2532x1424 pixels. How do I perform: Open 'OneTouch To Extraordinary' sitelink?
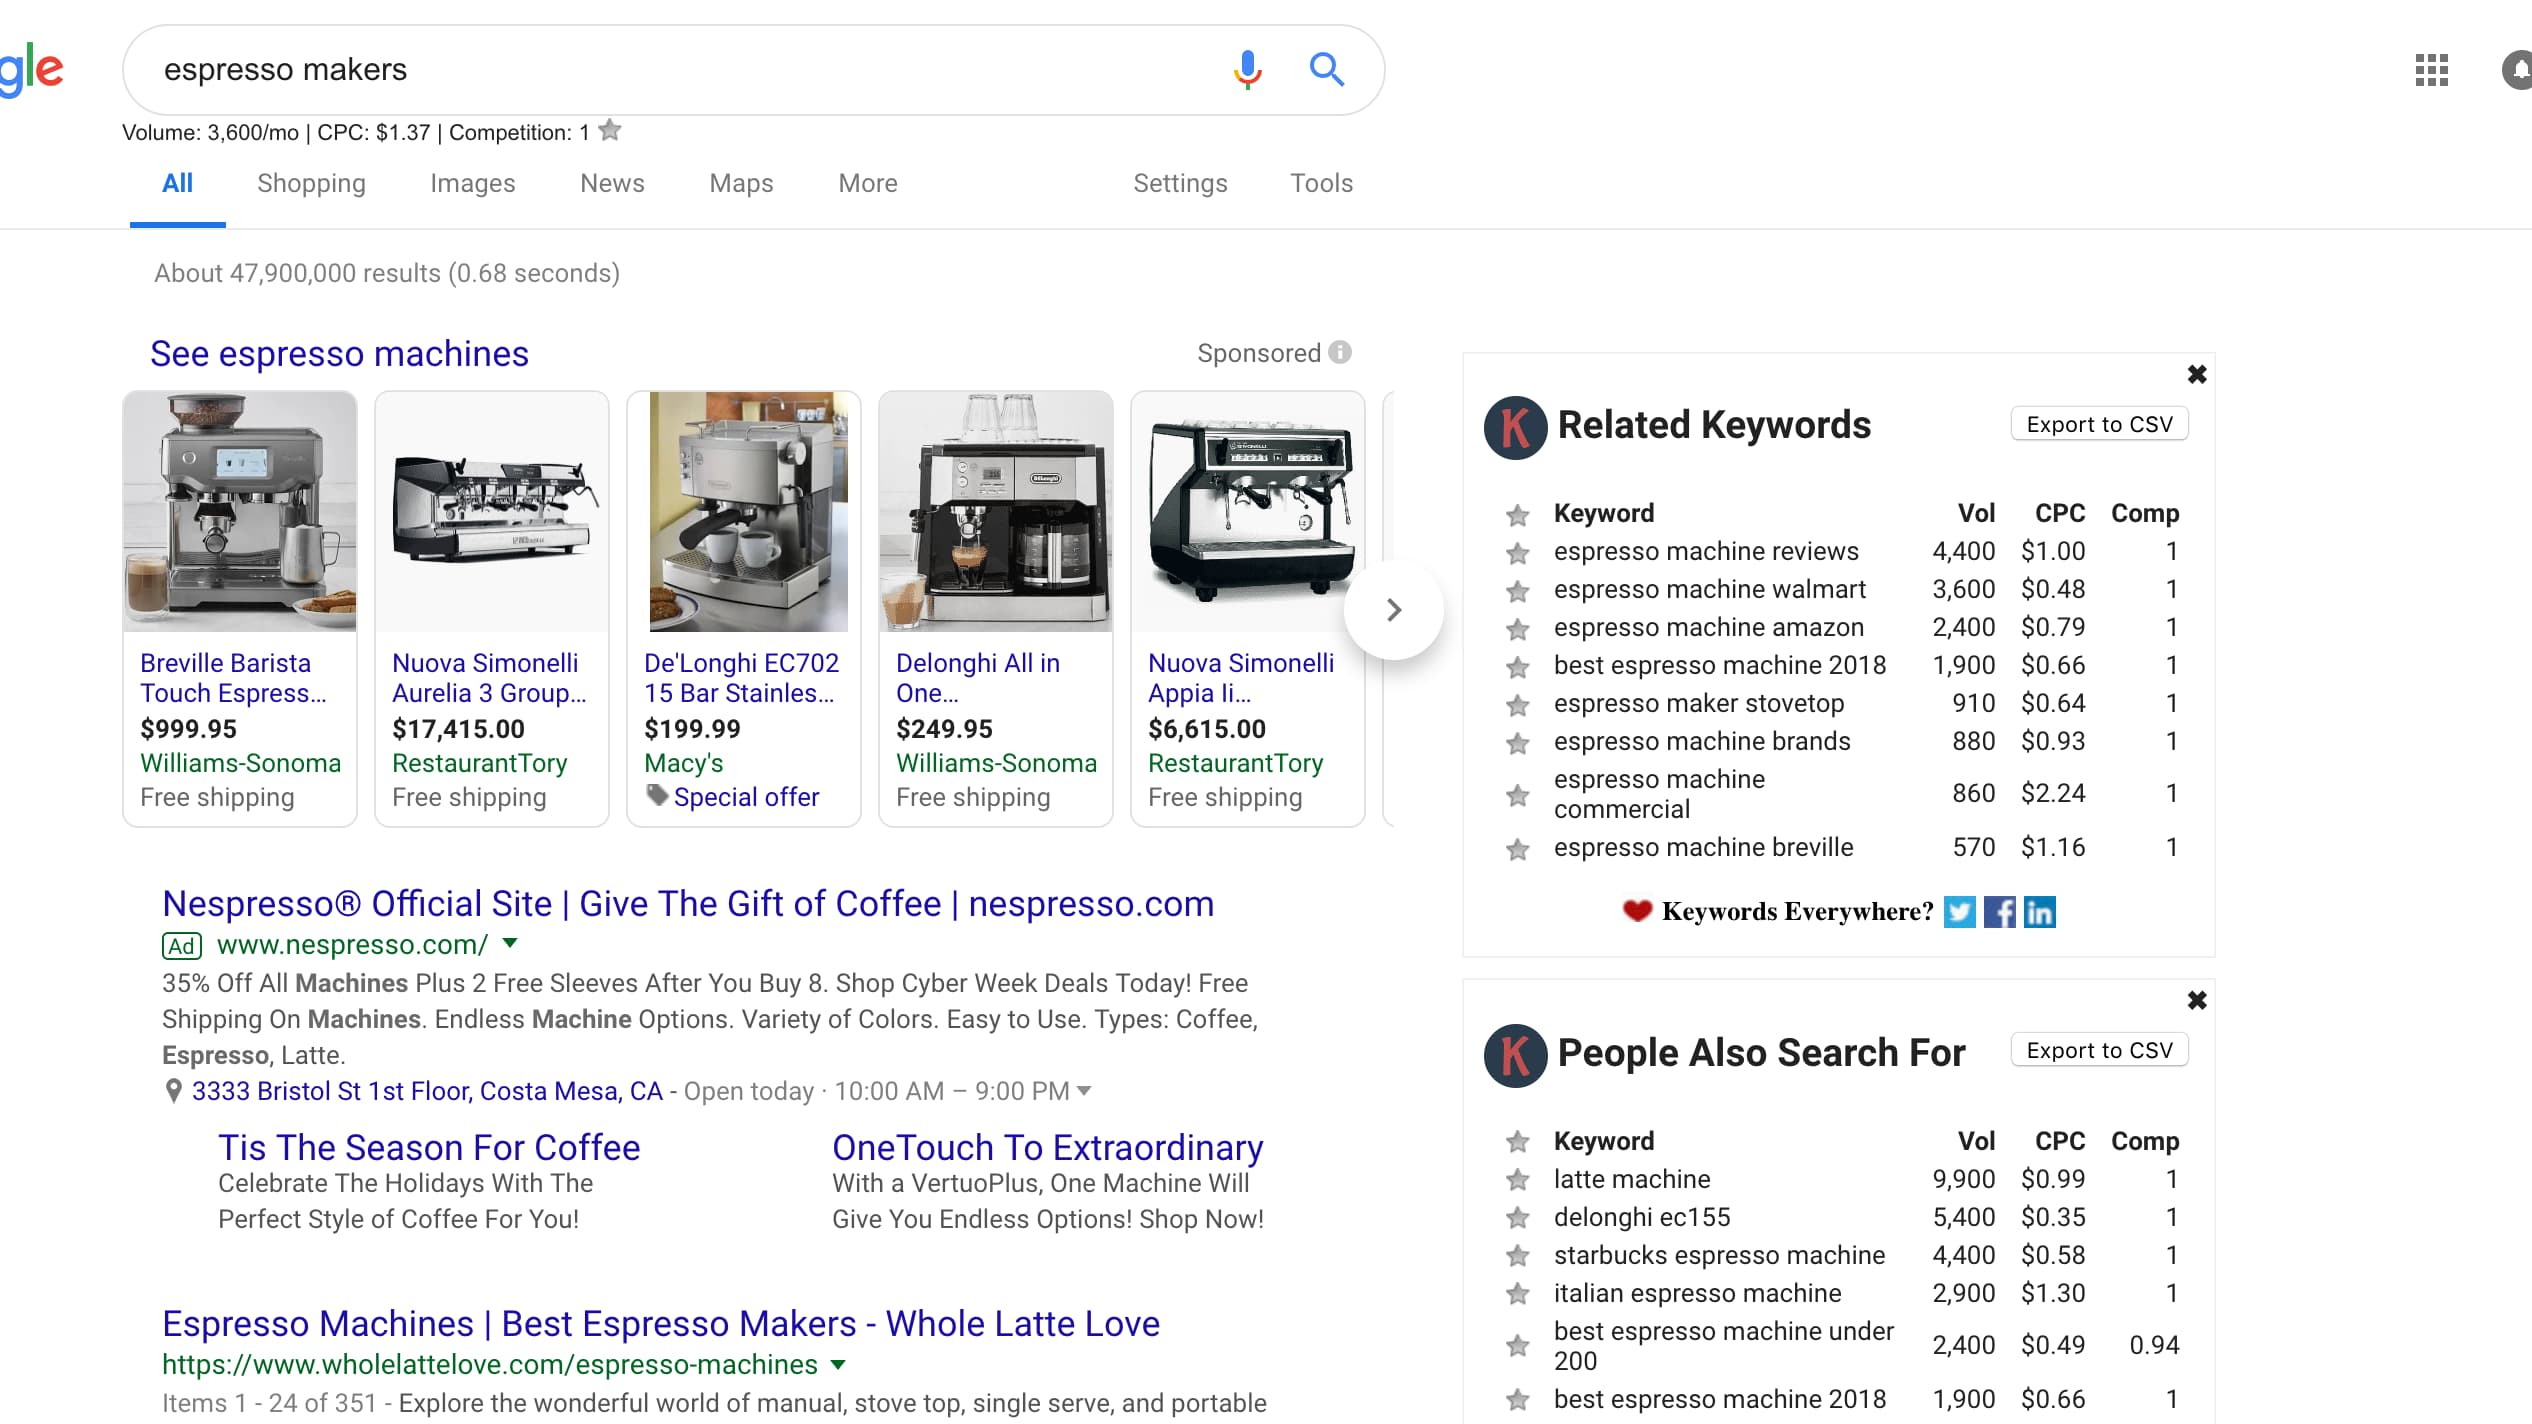1048,1148
